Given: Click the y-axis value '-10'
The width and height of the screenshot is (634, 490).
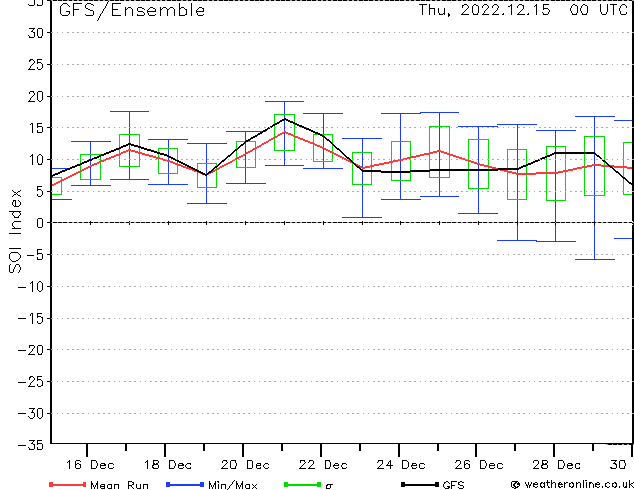Looking at the screenshot, I should [x=31, y=287].
